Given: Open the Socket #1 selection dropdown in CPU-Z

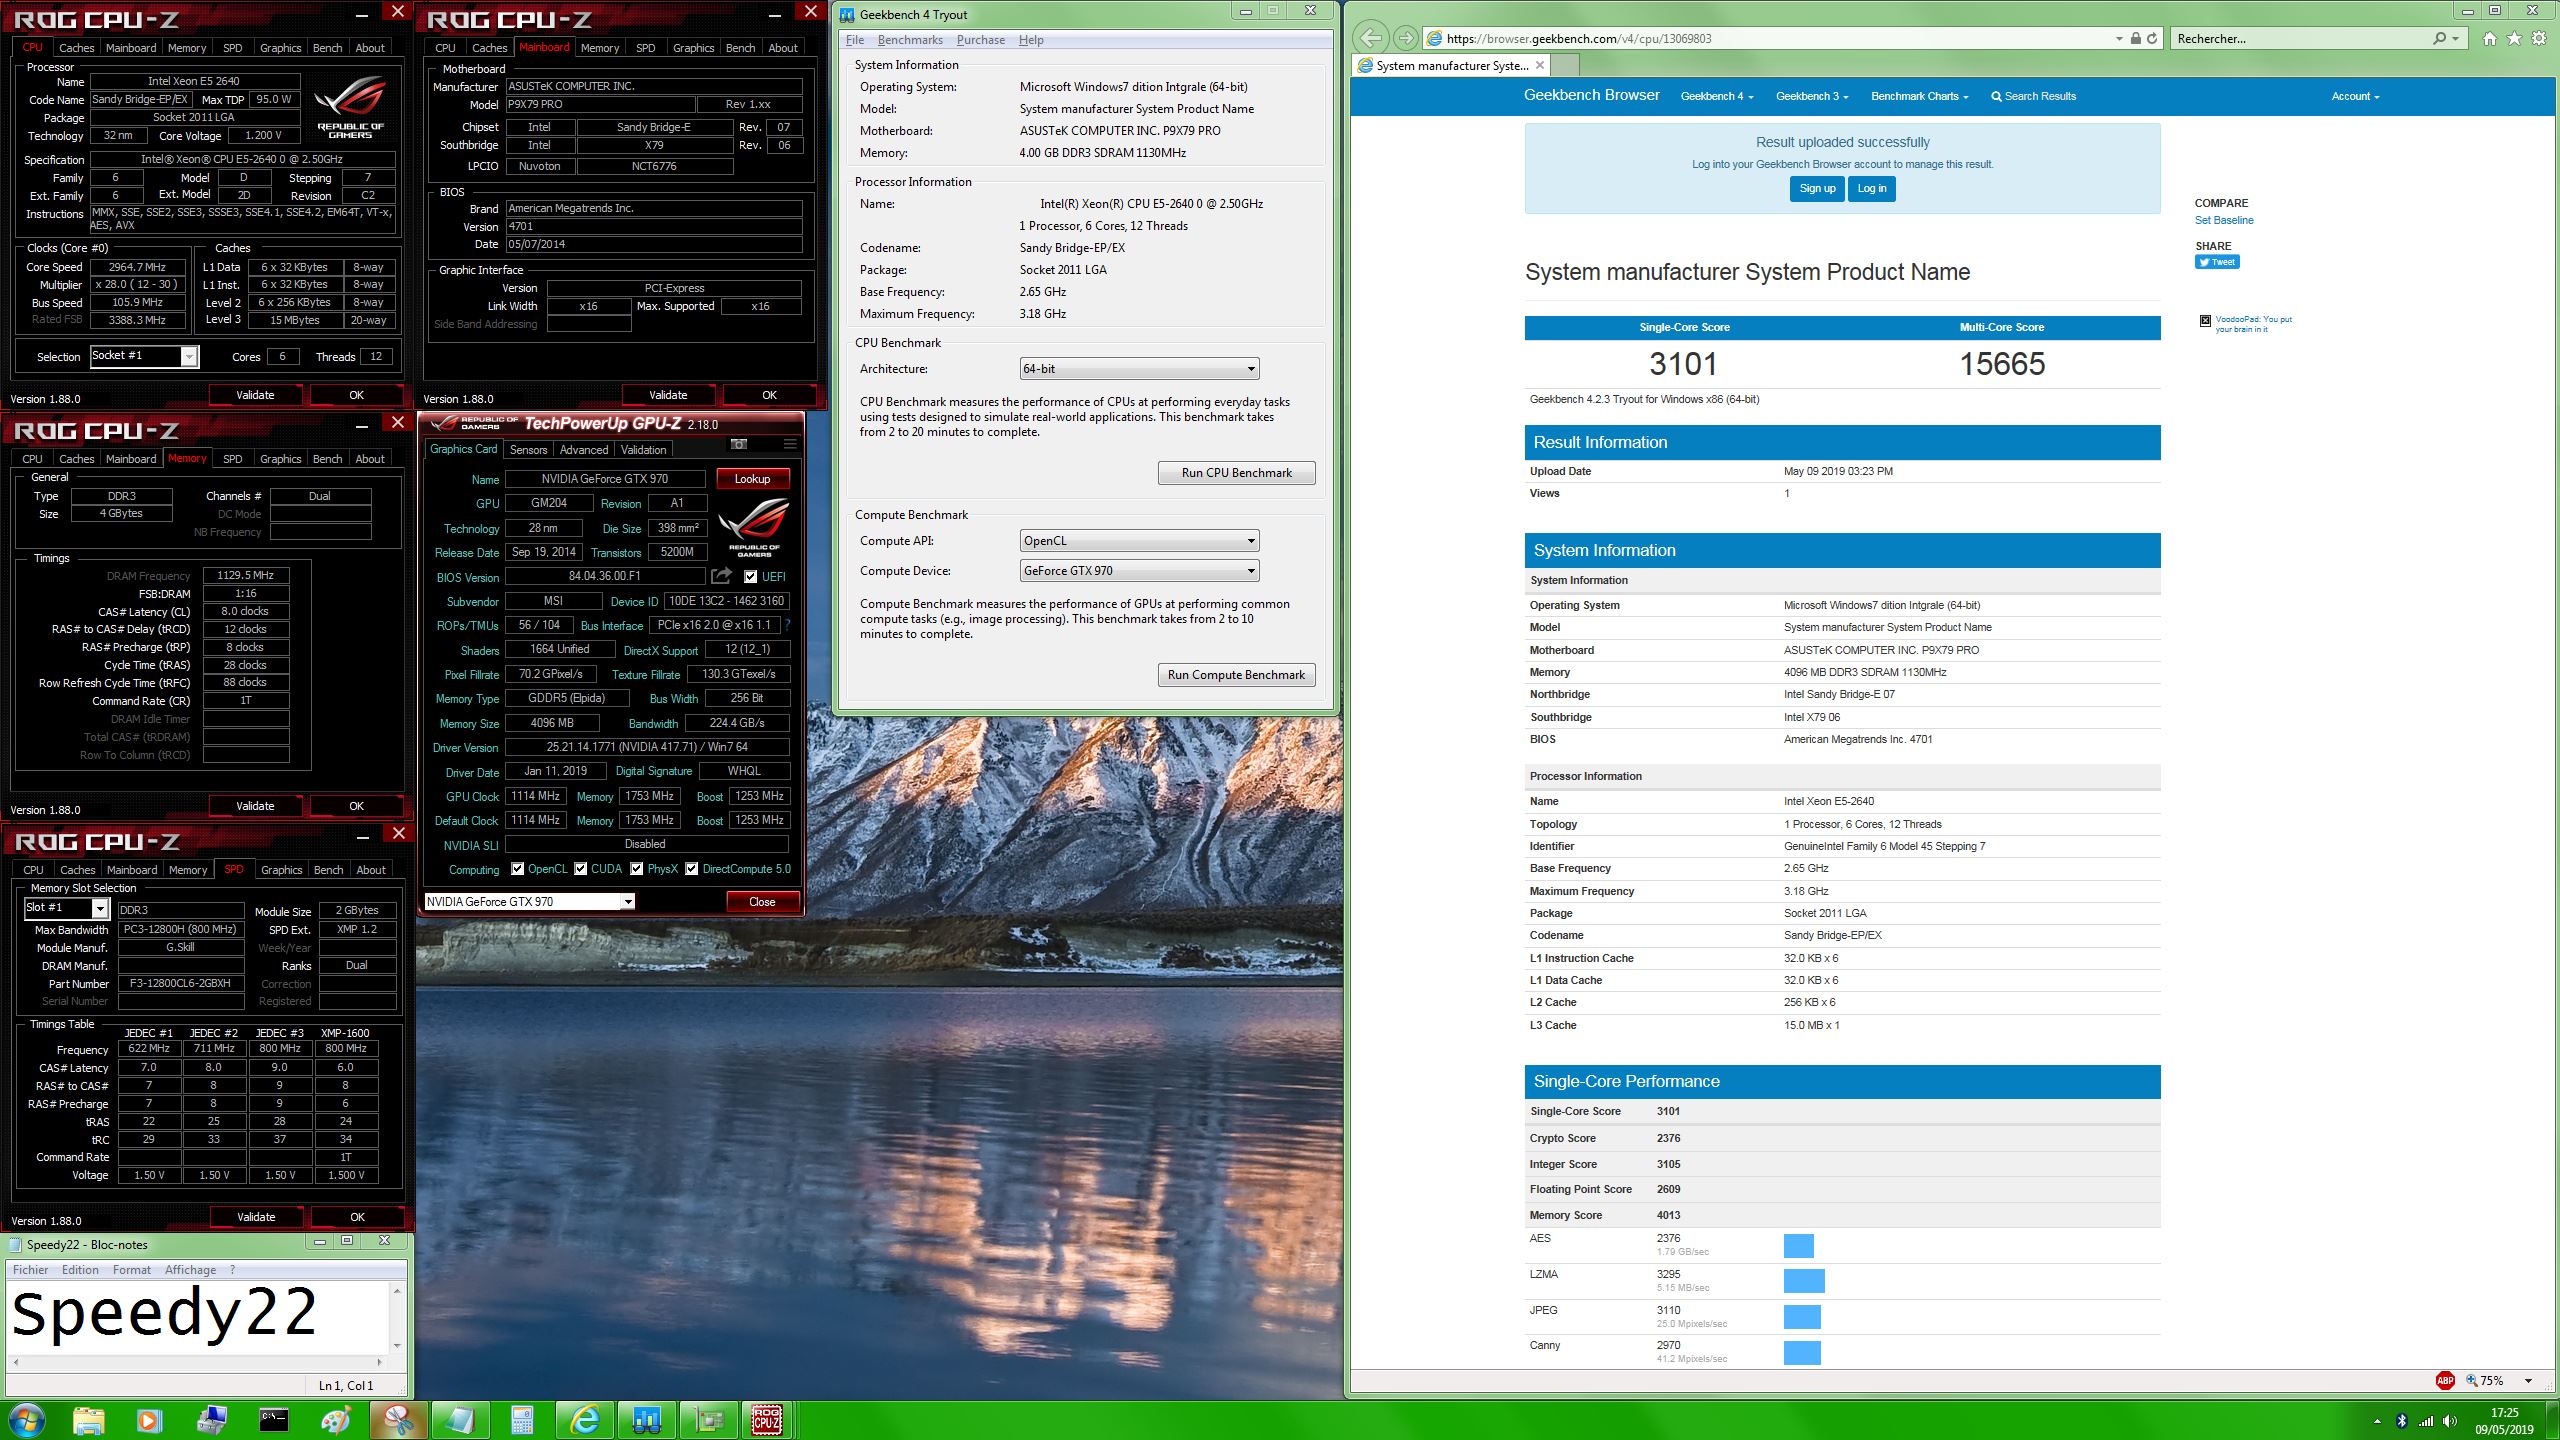Looking at the screenshot, I should click(144, 356).
